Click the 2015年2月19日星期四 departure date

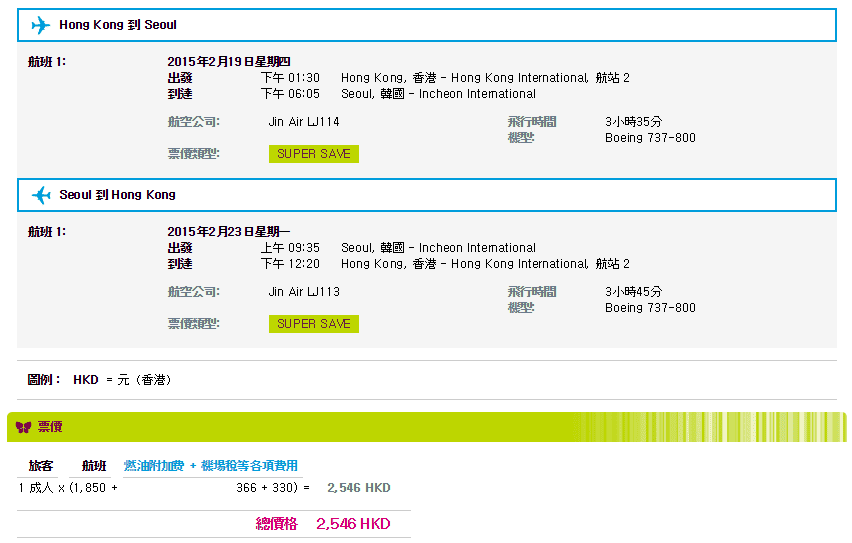pos(228,62)
